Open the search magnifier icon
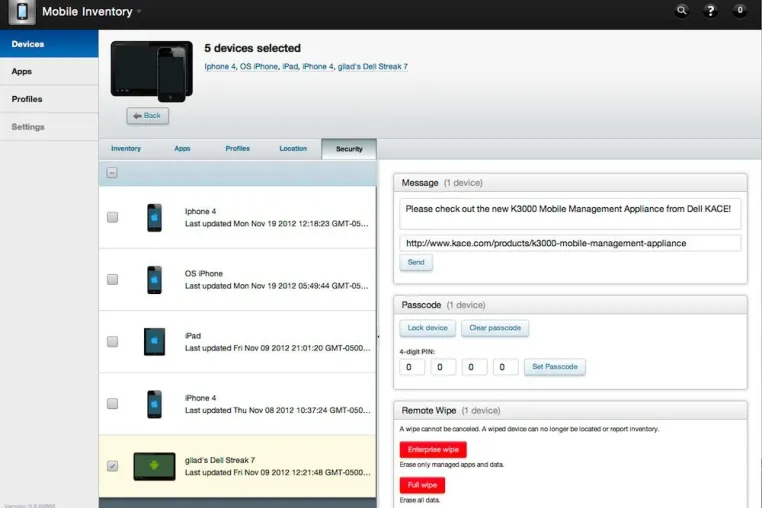Image resolution: width=762 pixels, height=508 pixels. point(682,10)
